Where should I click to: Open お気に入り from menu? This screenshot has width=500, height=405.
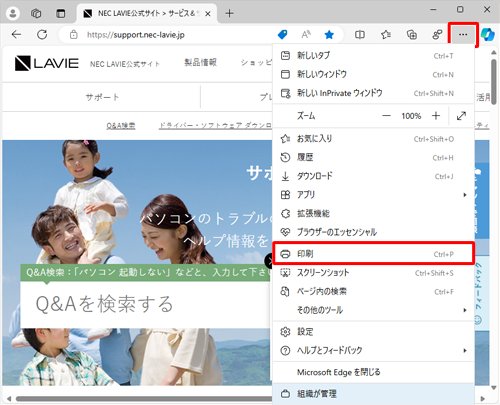(x=373, y=139)
